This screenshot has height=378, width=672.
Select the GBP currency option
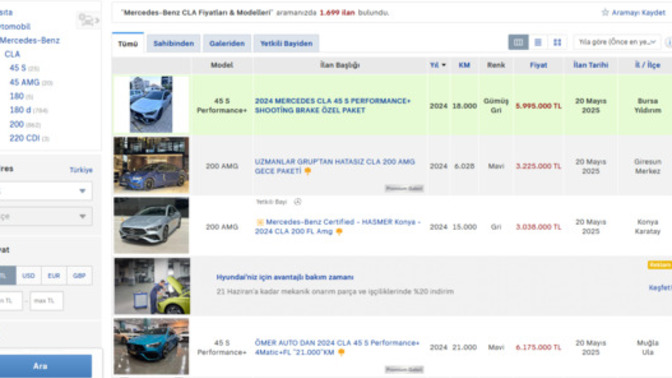(79, 276)
